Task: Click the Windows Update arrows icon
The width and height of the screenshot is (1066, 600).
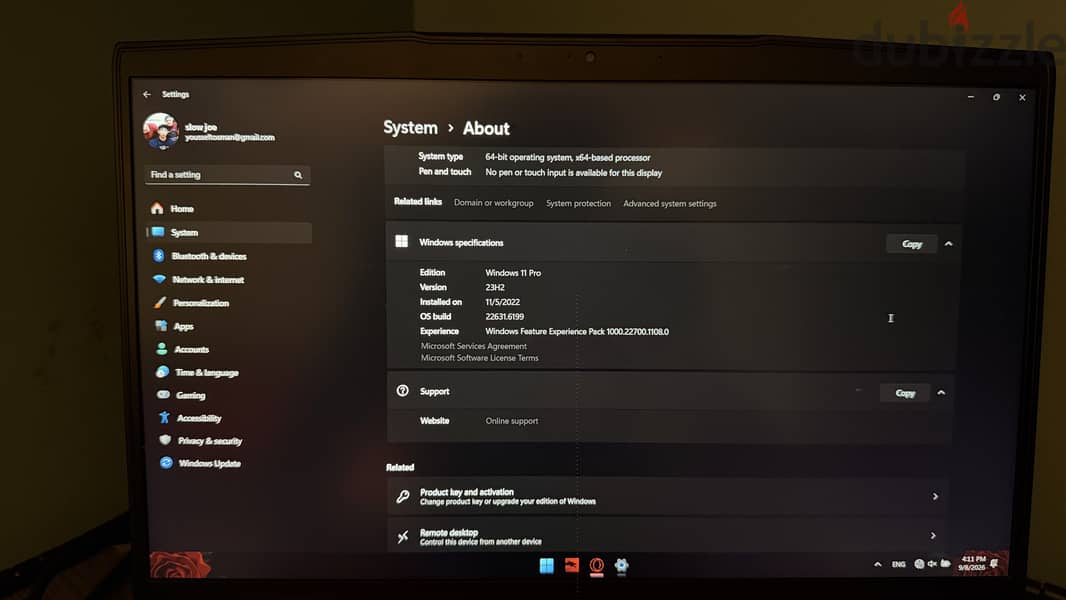Action: pos(167,463)
